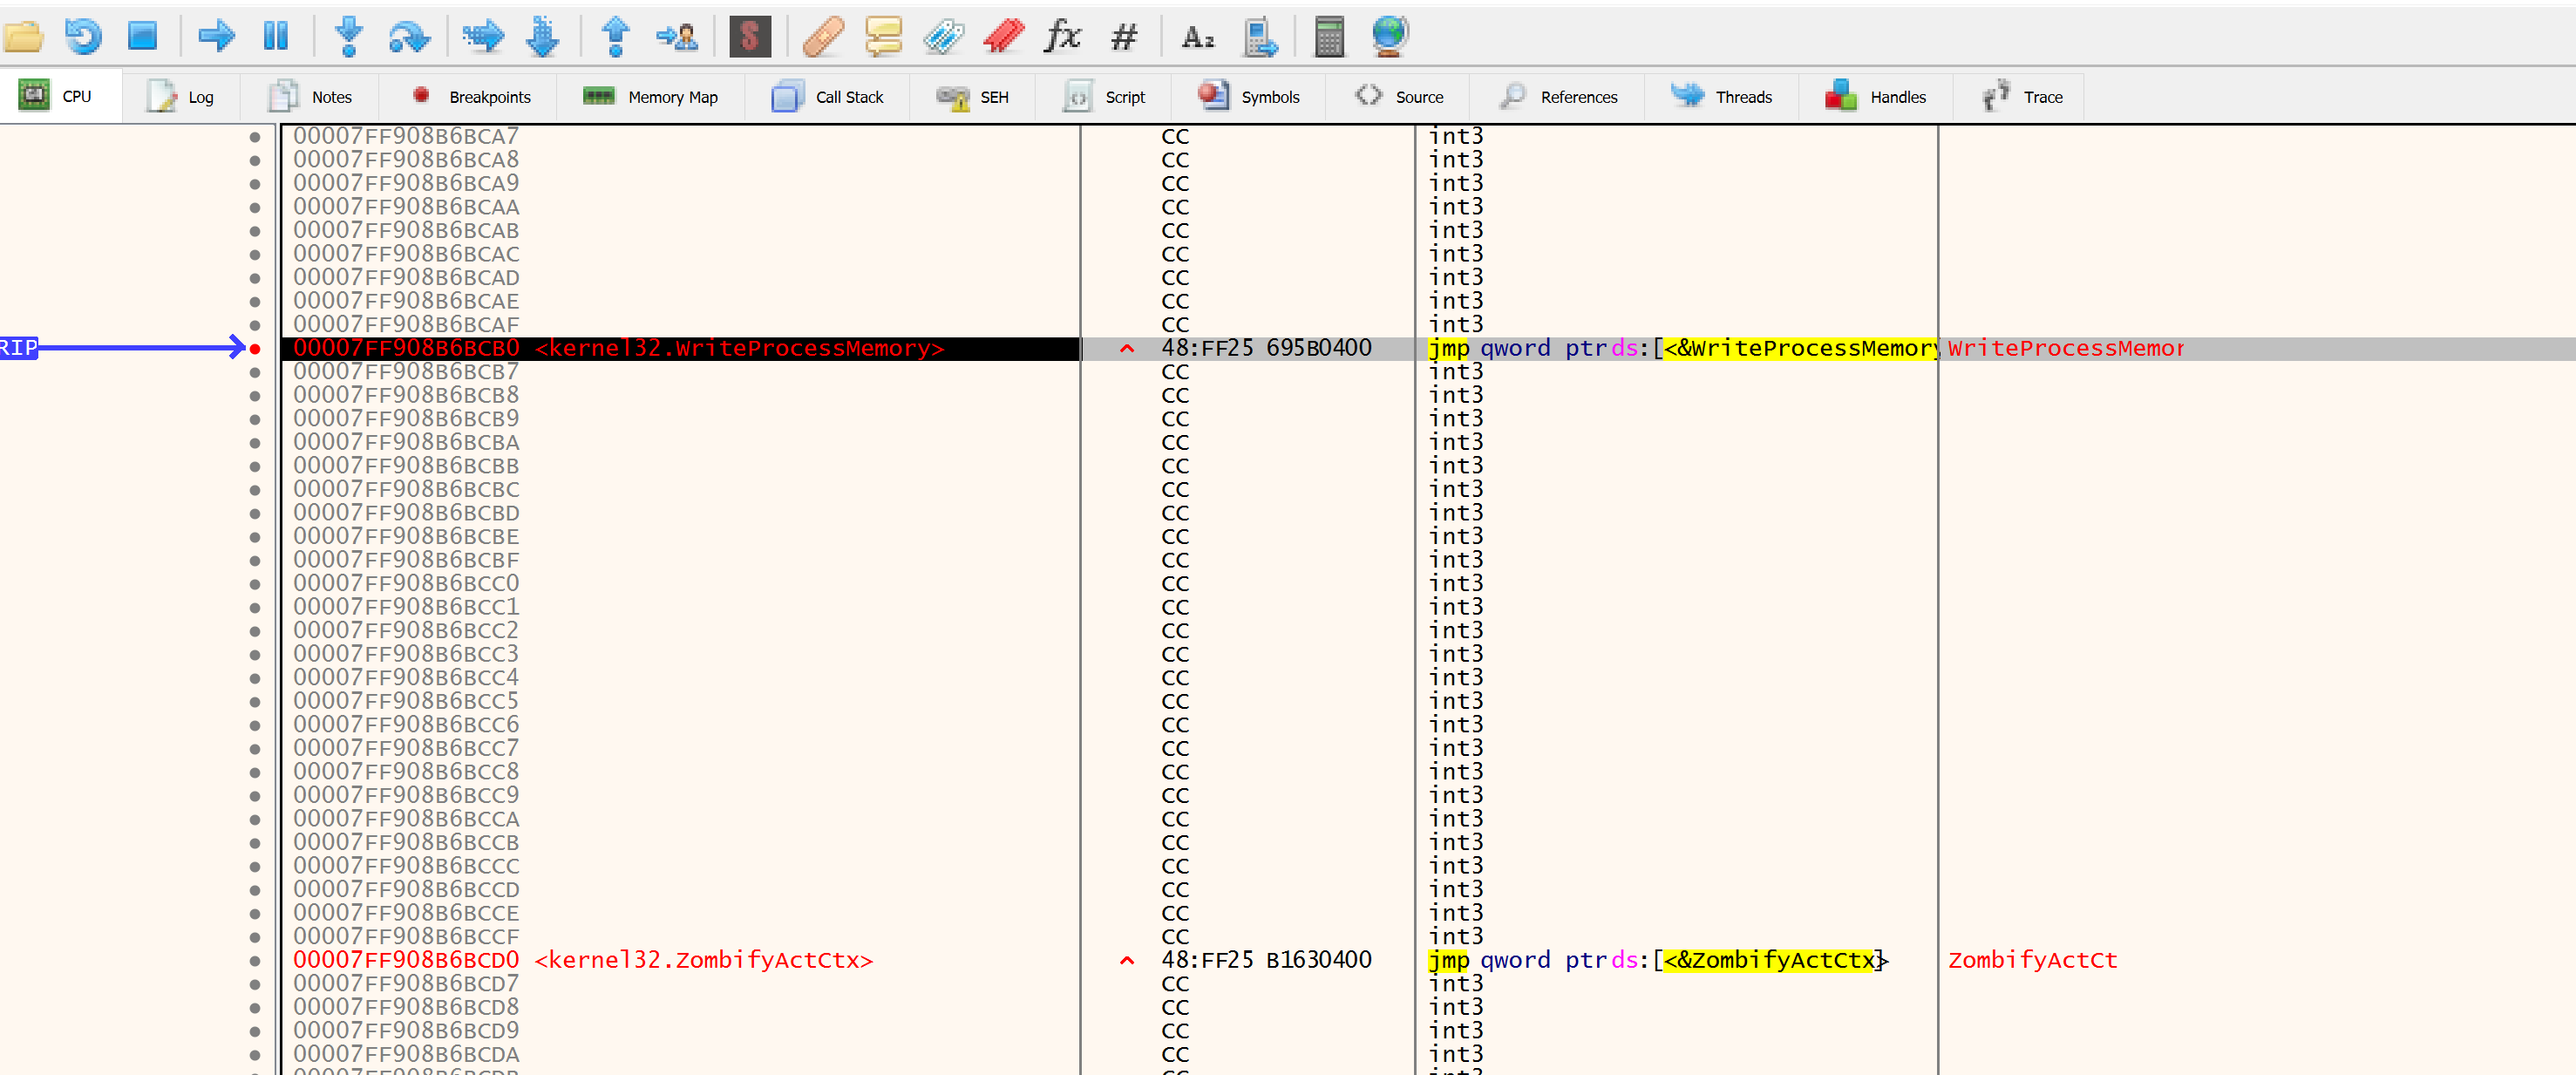Select address 00007FF908B6BCCF
This screenshot has width=2576, height=1075.
click(x=406, y=937)
